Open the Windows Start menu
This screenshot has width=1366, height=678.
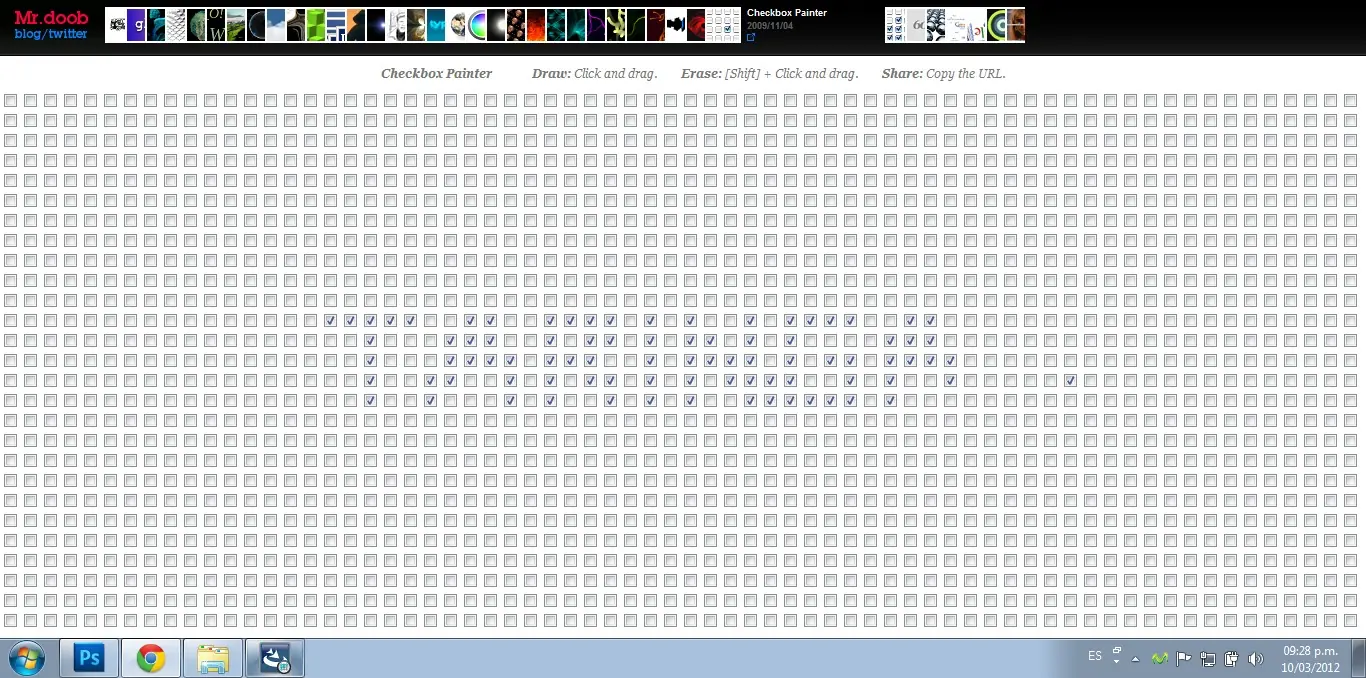pyautogui.click(x=27, y=658)
